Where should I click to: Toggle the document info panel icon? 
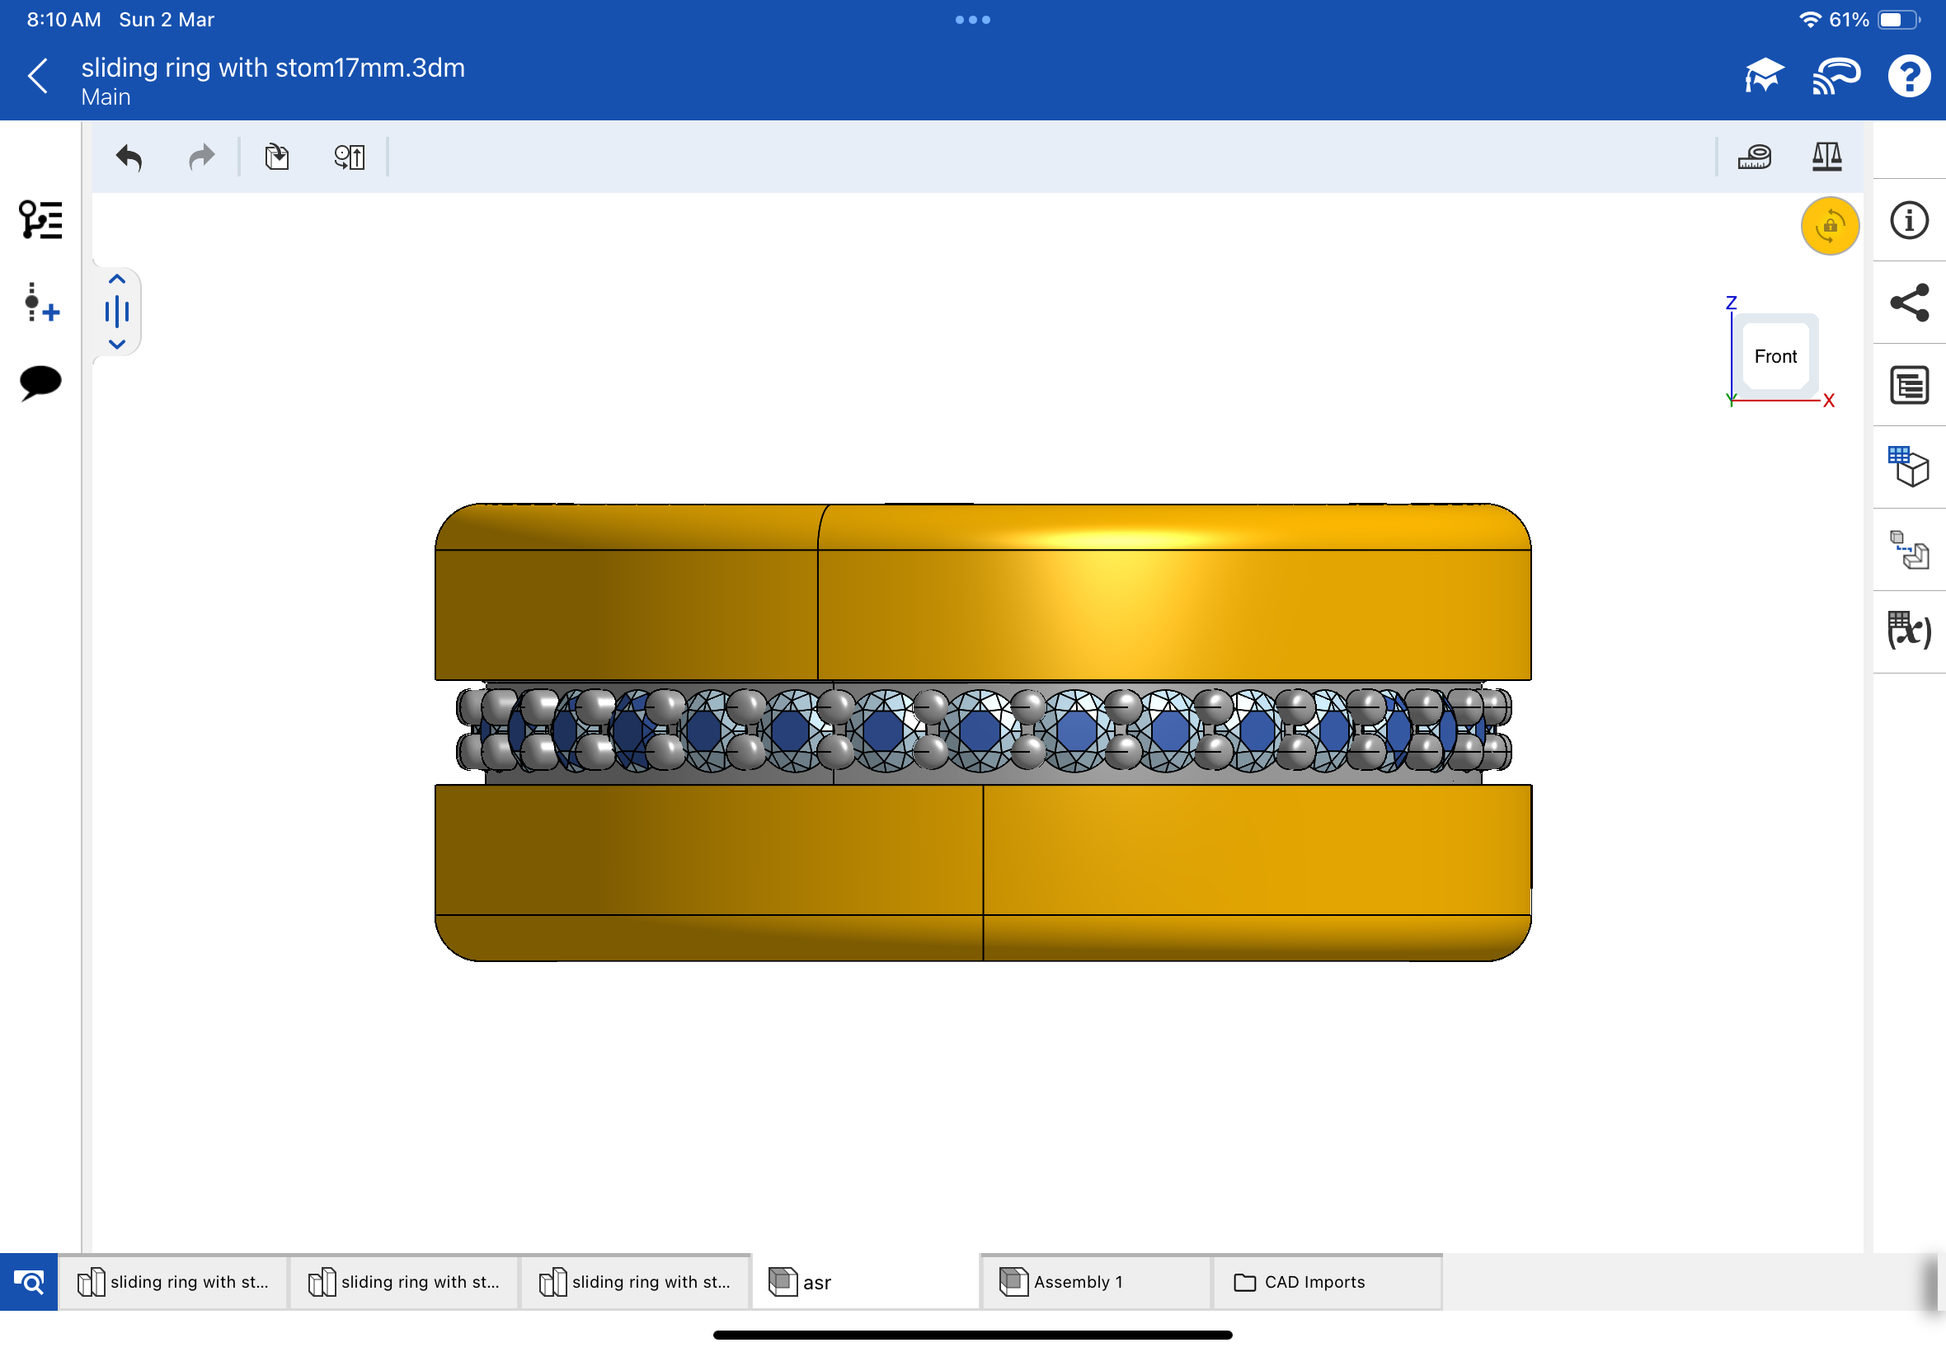point(1909,220)
